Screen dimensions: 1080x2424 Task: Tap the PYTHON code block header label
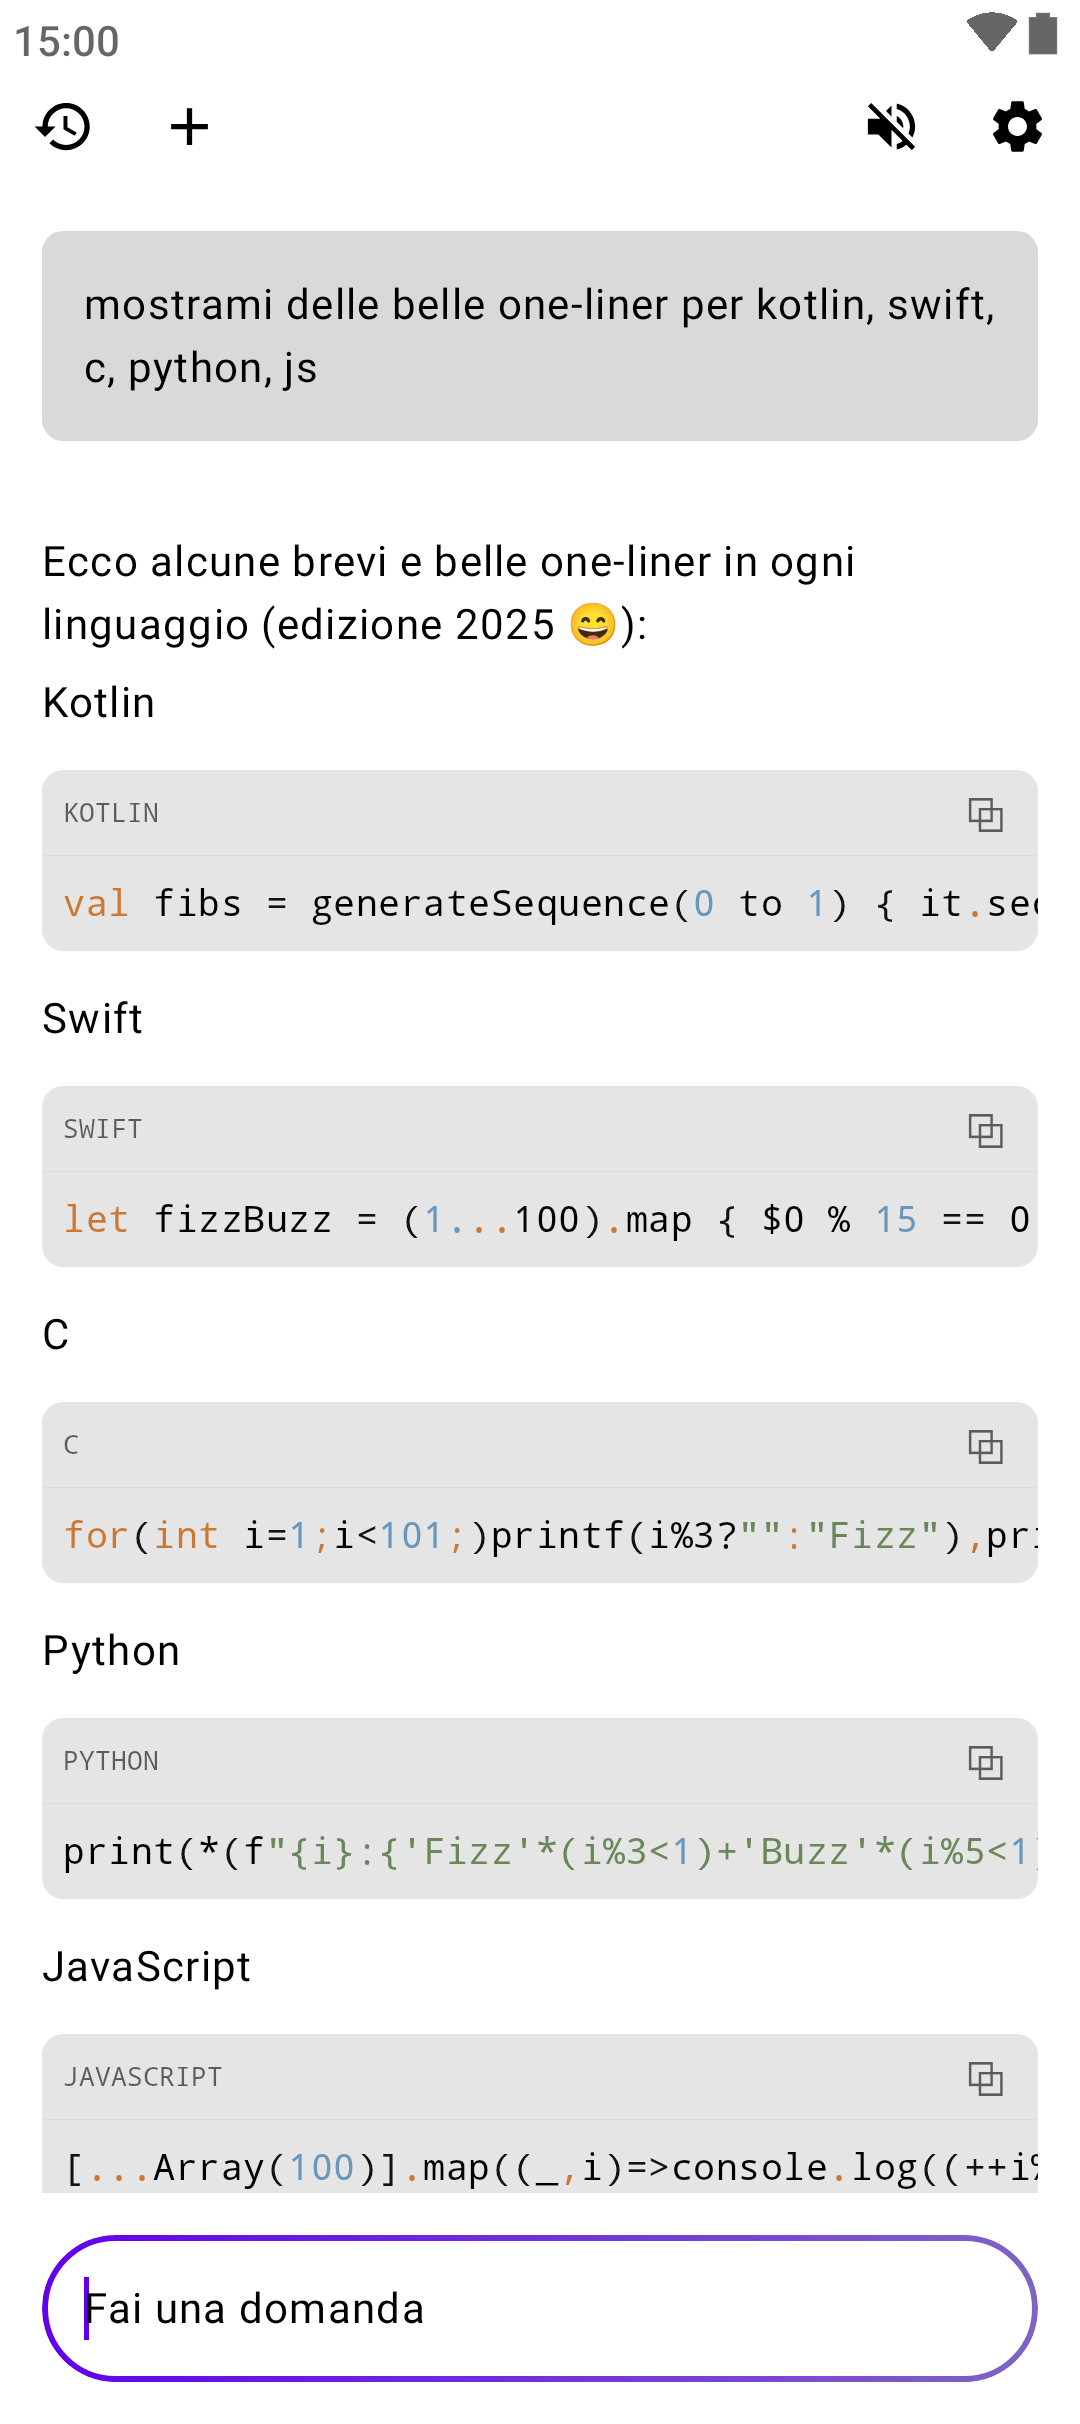(x=111, y=1762)
